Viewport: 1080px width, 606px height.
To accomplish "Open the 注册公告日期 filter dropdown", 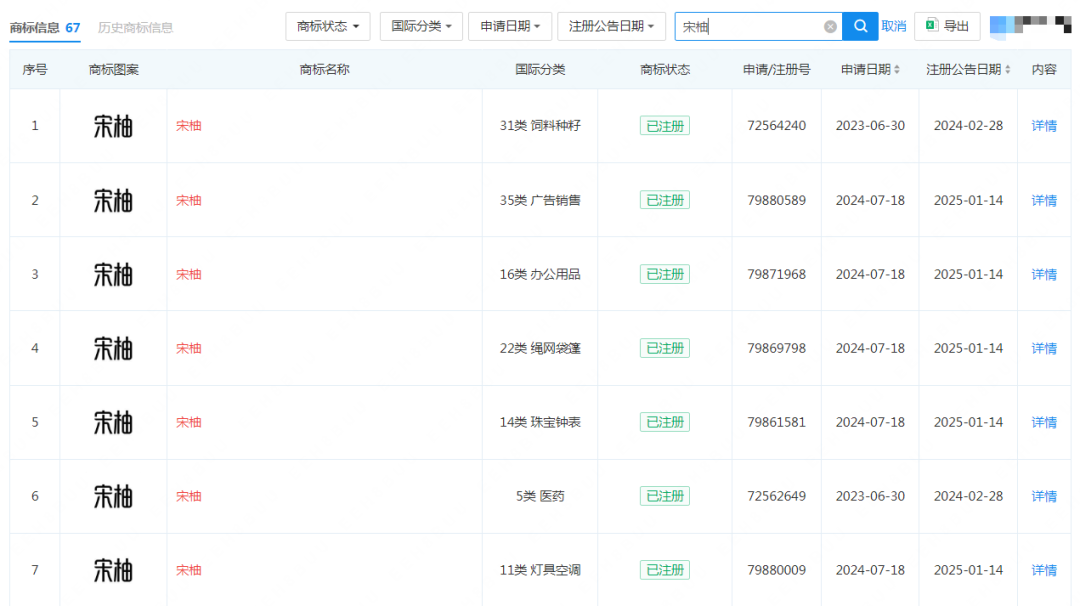I will [610, 27].
